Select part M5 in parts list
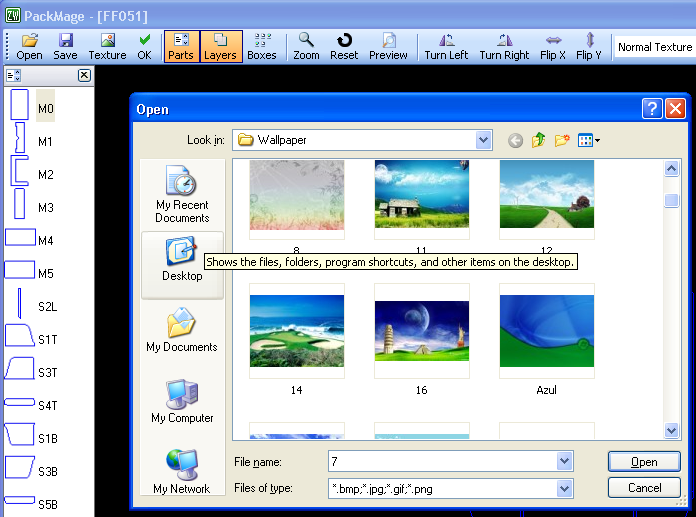The height and width of the screenshot is (517, 696). (x=29, y=271)
